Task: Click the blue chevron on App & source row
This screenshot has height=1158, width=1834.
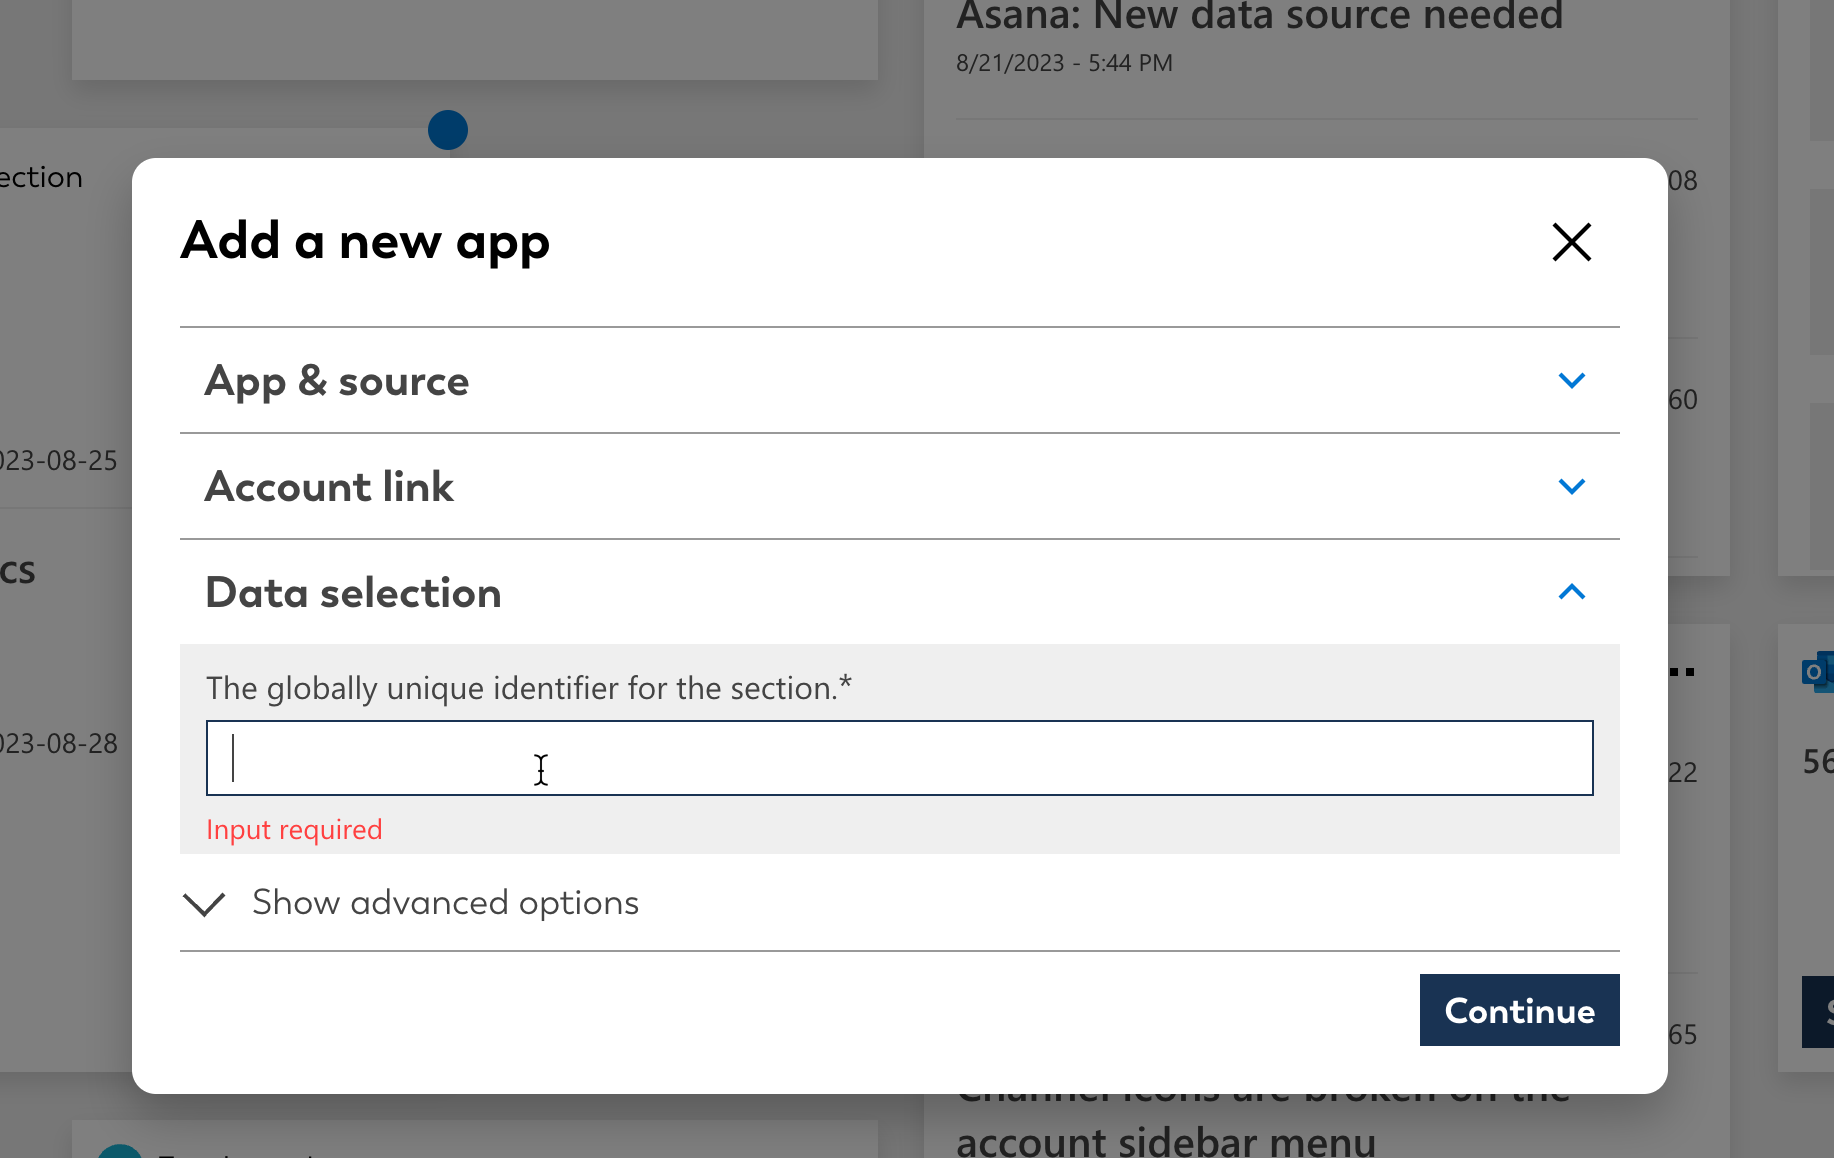Action: click(1571, 381)
